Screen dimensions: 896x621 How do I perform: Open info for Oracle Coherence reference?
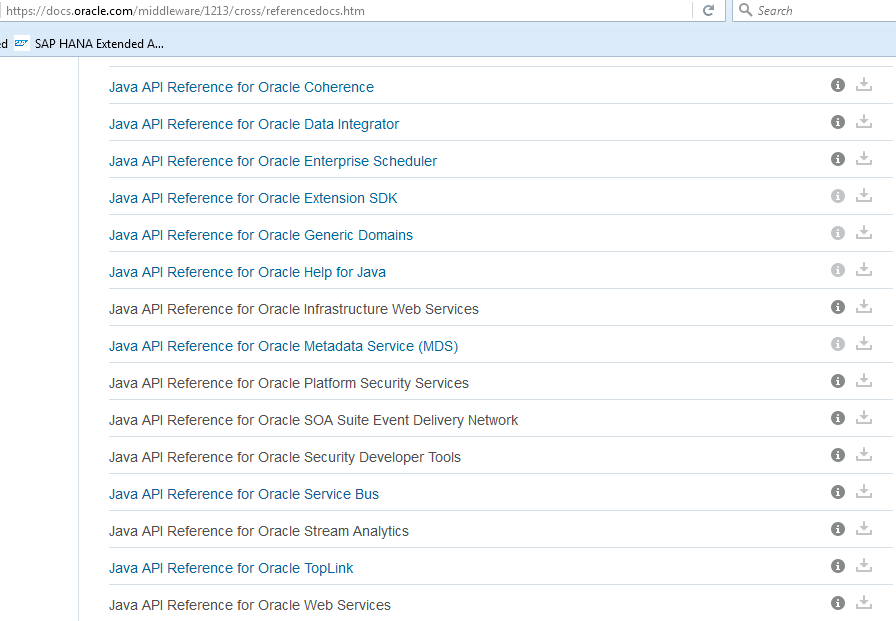click(838, 85)
